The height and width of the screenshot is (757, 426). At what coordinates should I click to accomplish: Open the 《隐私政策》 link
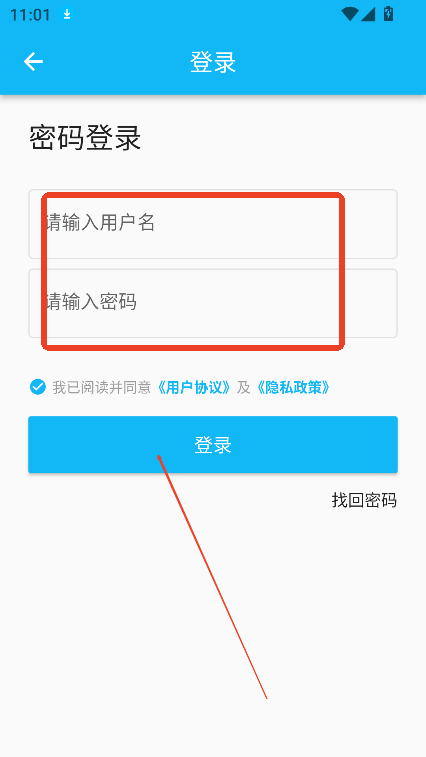click(x=293, y=387)
